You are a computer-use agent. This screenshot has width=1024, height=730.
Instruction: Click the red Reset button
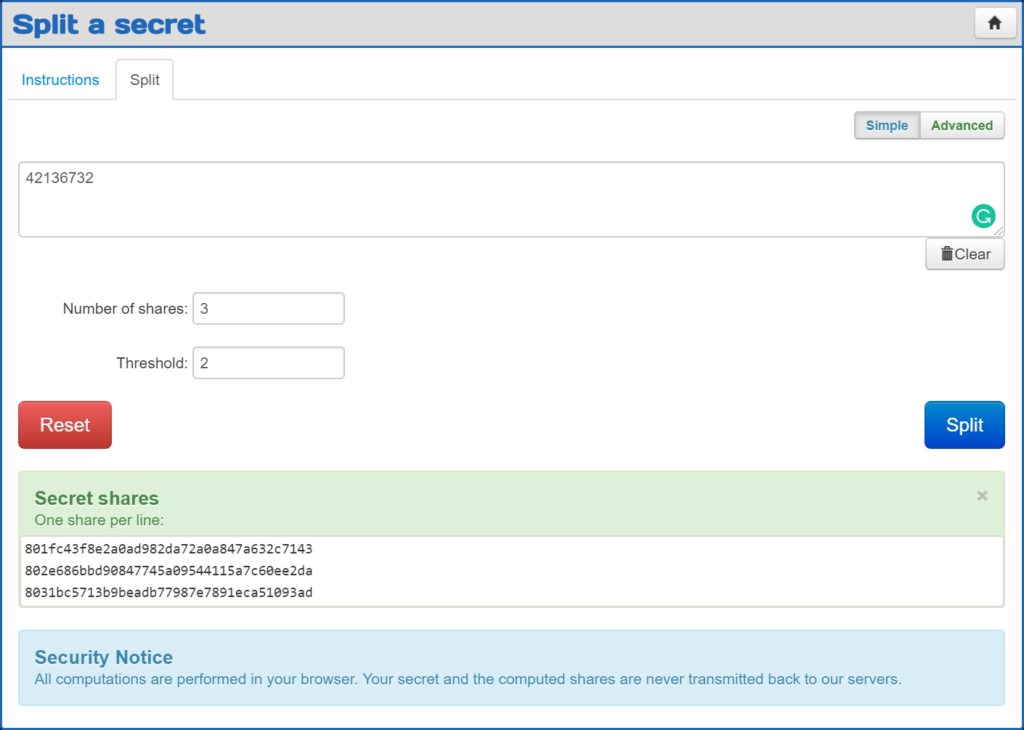pos(65,425)
